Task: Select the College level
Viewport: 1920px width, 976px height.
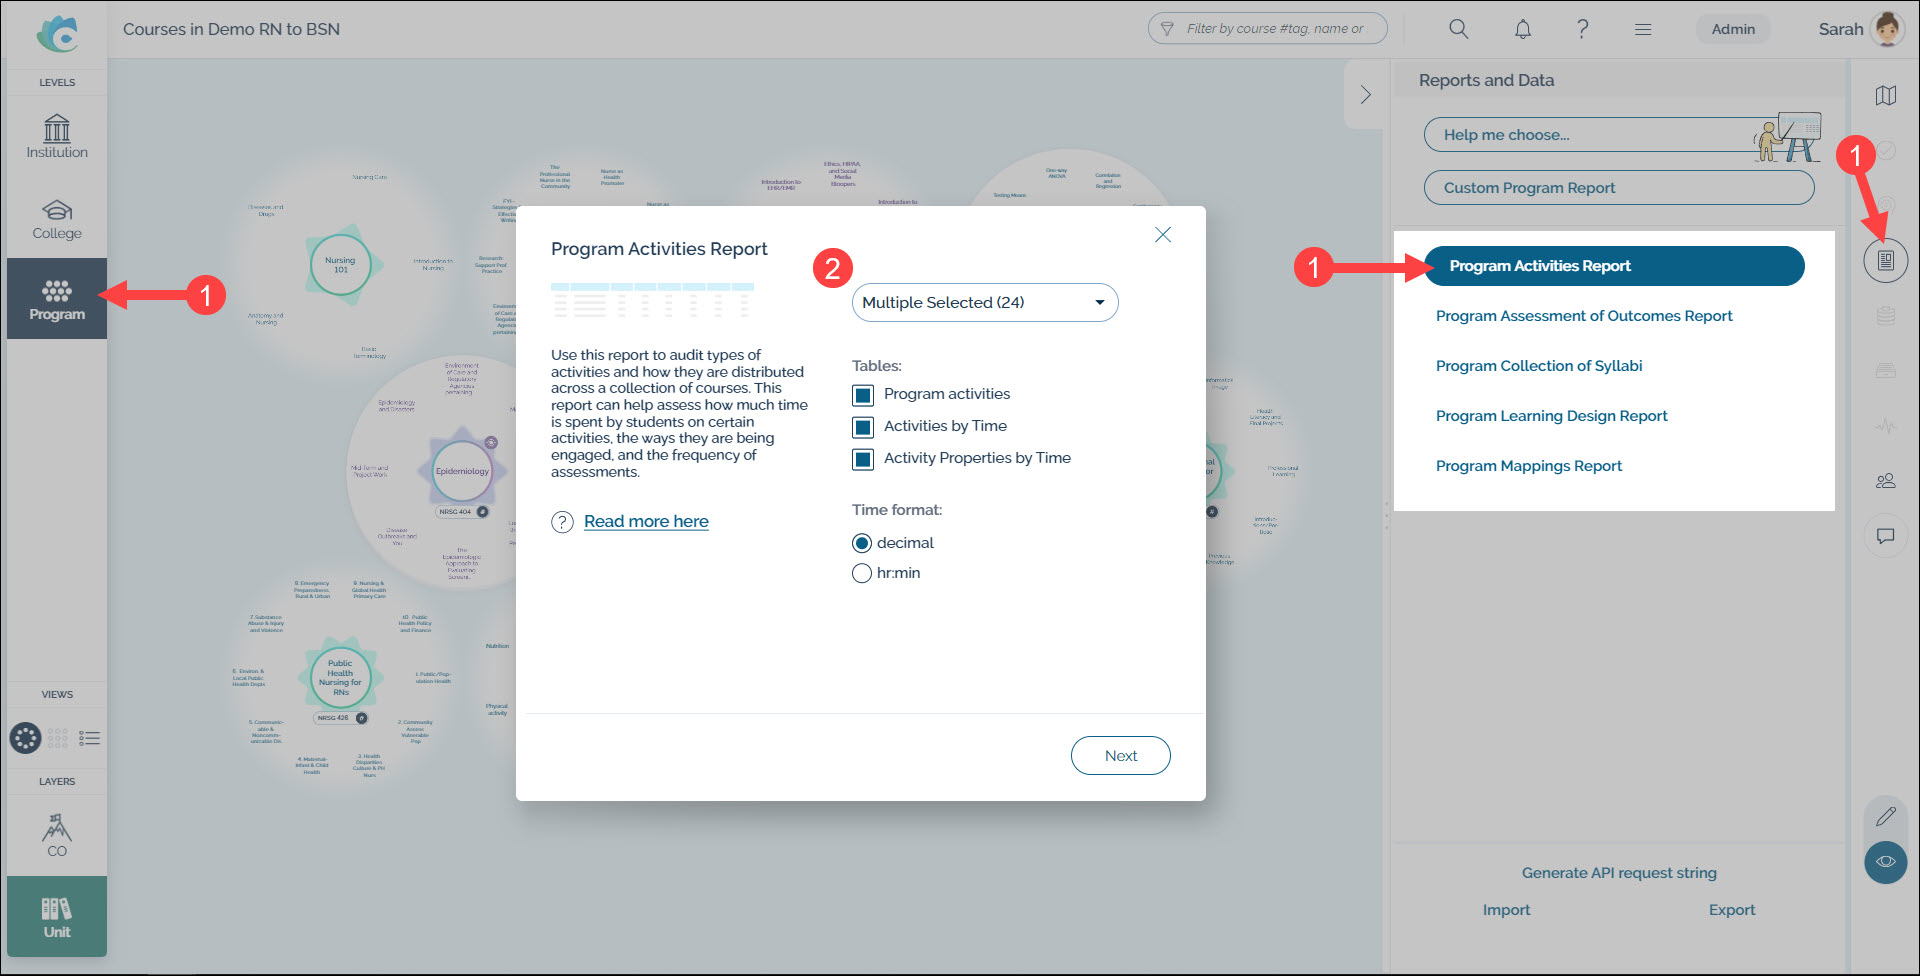Action: coord(57,219)
